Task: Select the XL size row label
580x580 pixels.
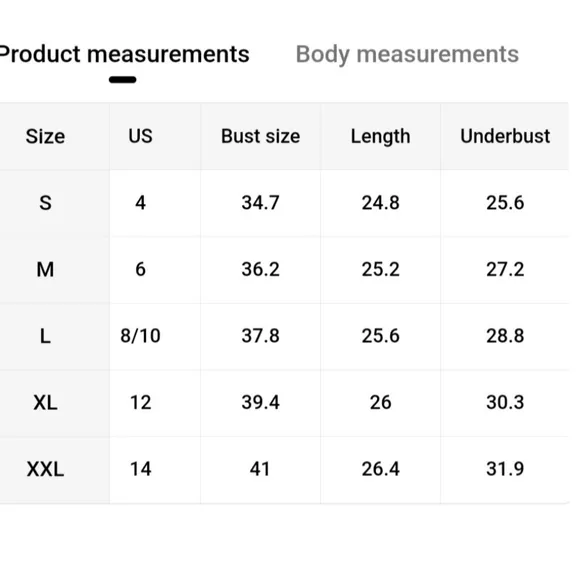Action: coord(45,402)
